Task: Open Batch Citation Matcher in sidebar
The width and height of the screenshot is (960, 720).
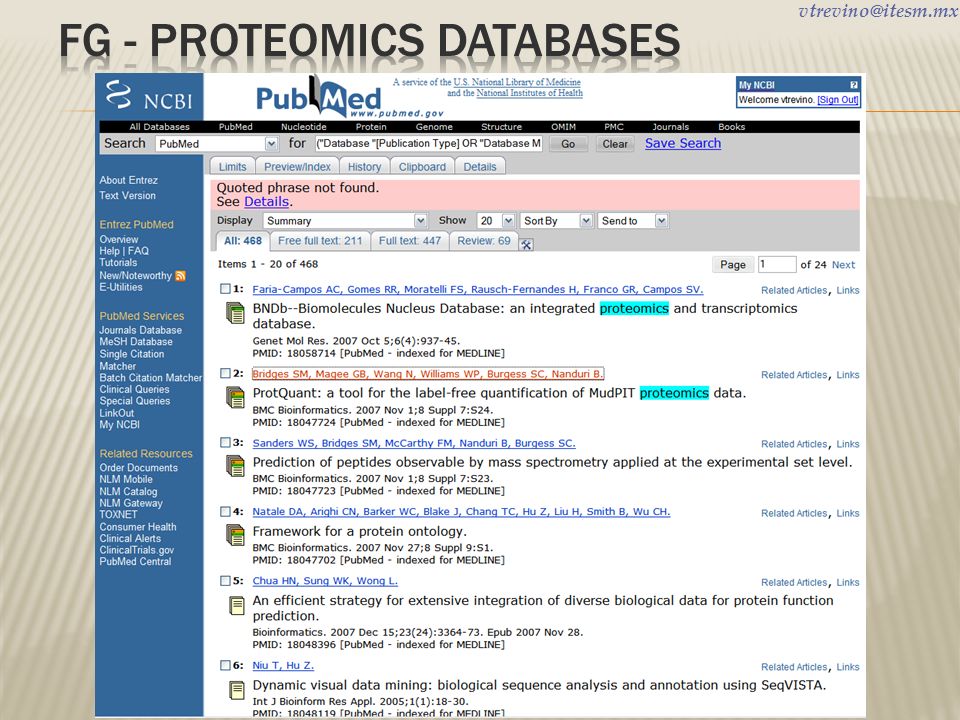Action: pos(151,378)
